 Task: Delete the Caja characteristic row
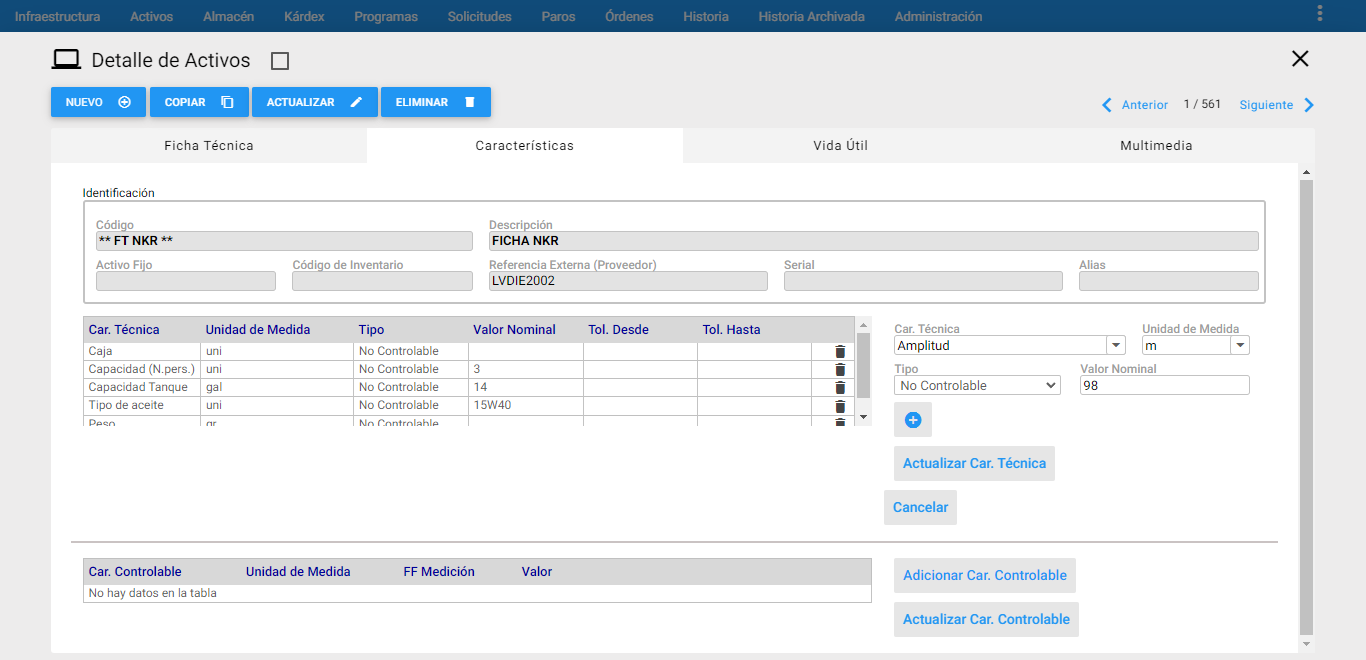(840, 352)
